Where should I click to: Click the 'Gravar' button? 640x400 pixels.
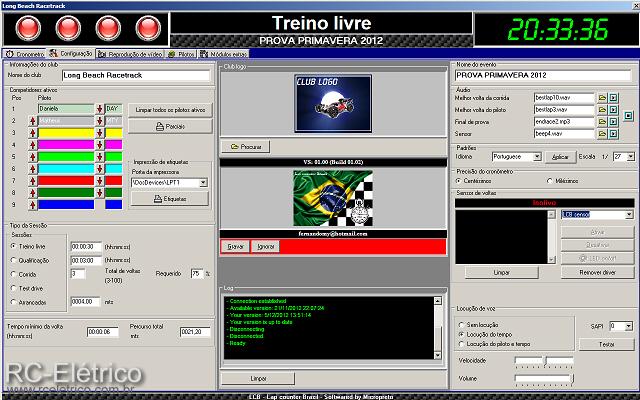coord(236,245)
